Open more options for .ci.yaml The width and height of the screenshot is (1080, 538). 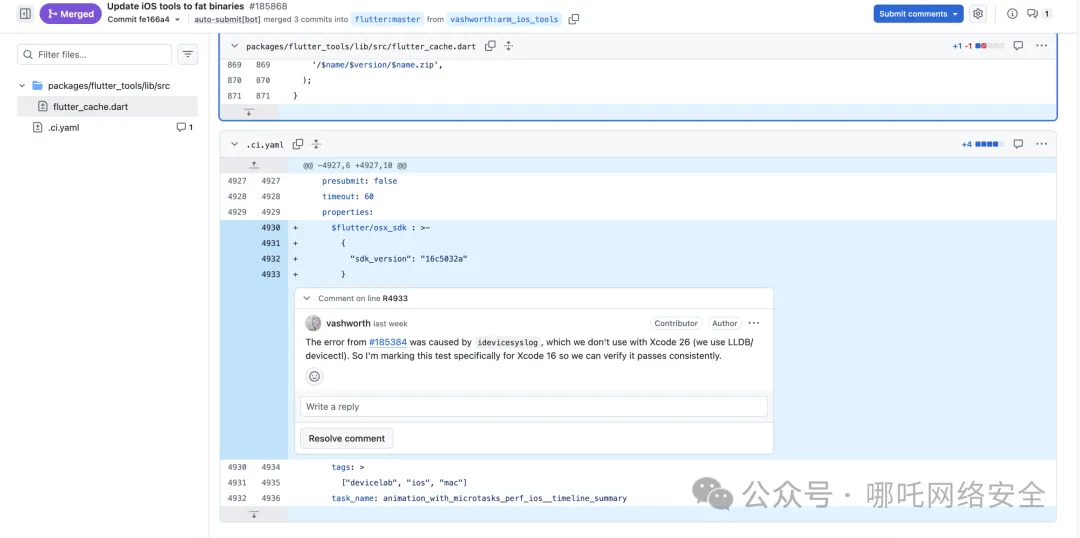(1041, 145)
